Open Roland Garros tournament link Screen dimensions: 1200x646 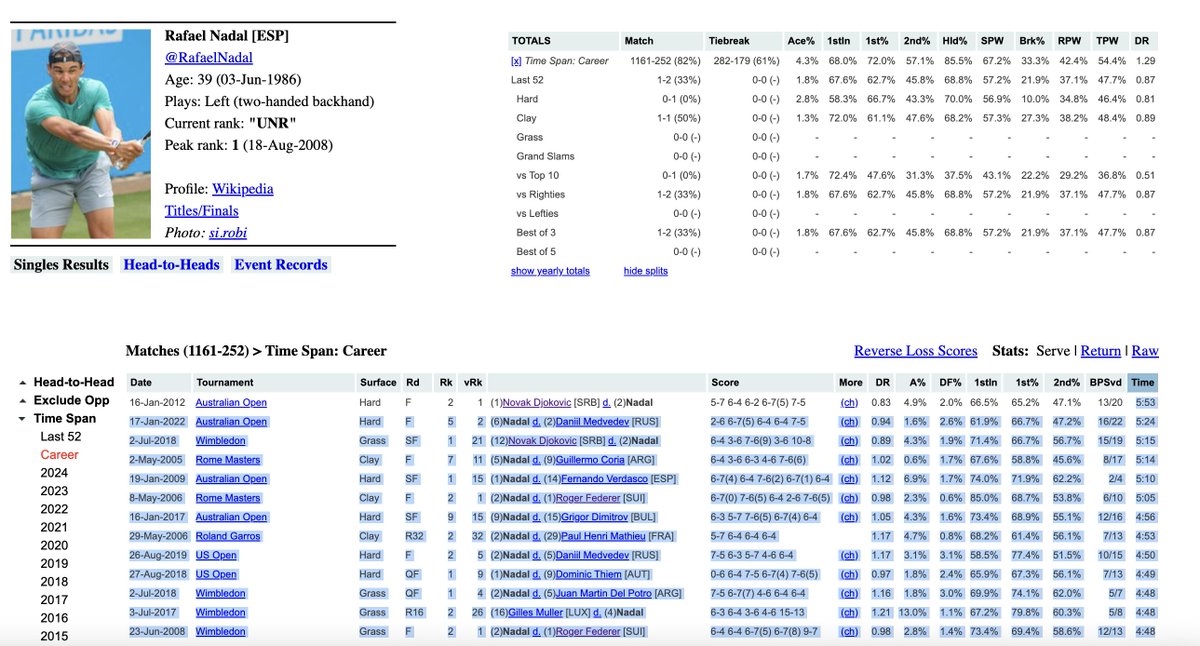point(229,536)
